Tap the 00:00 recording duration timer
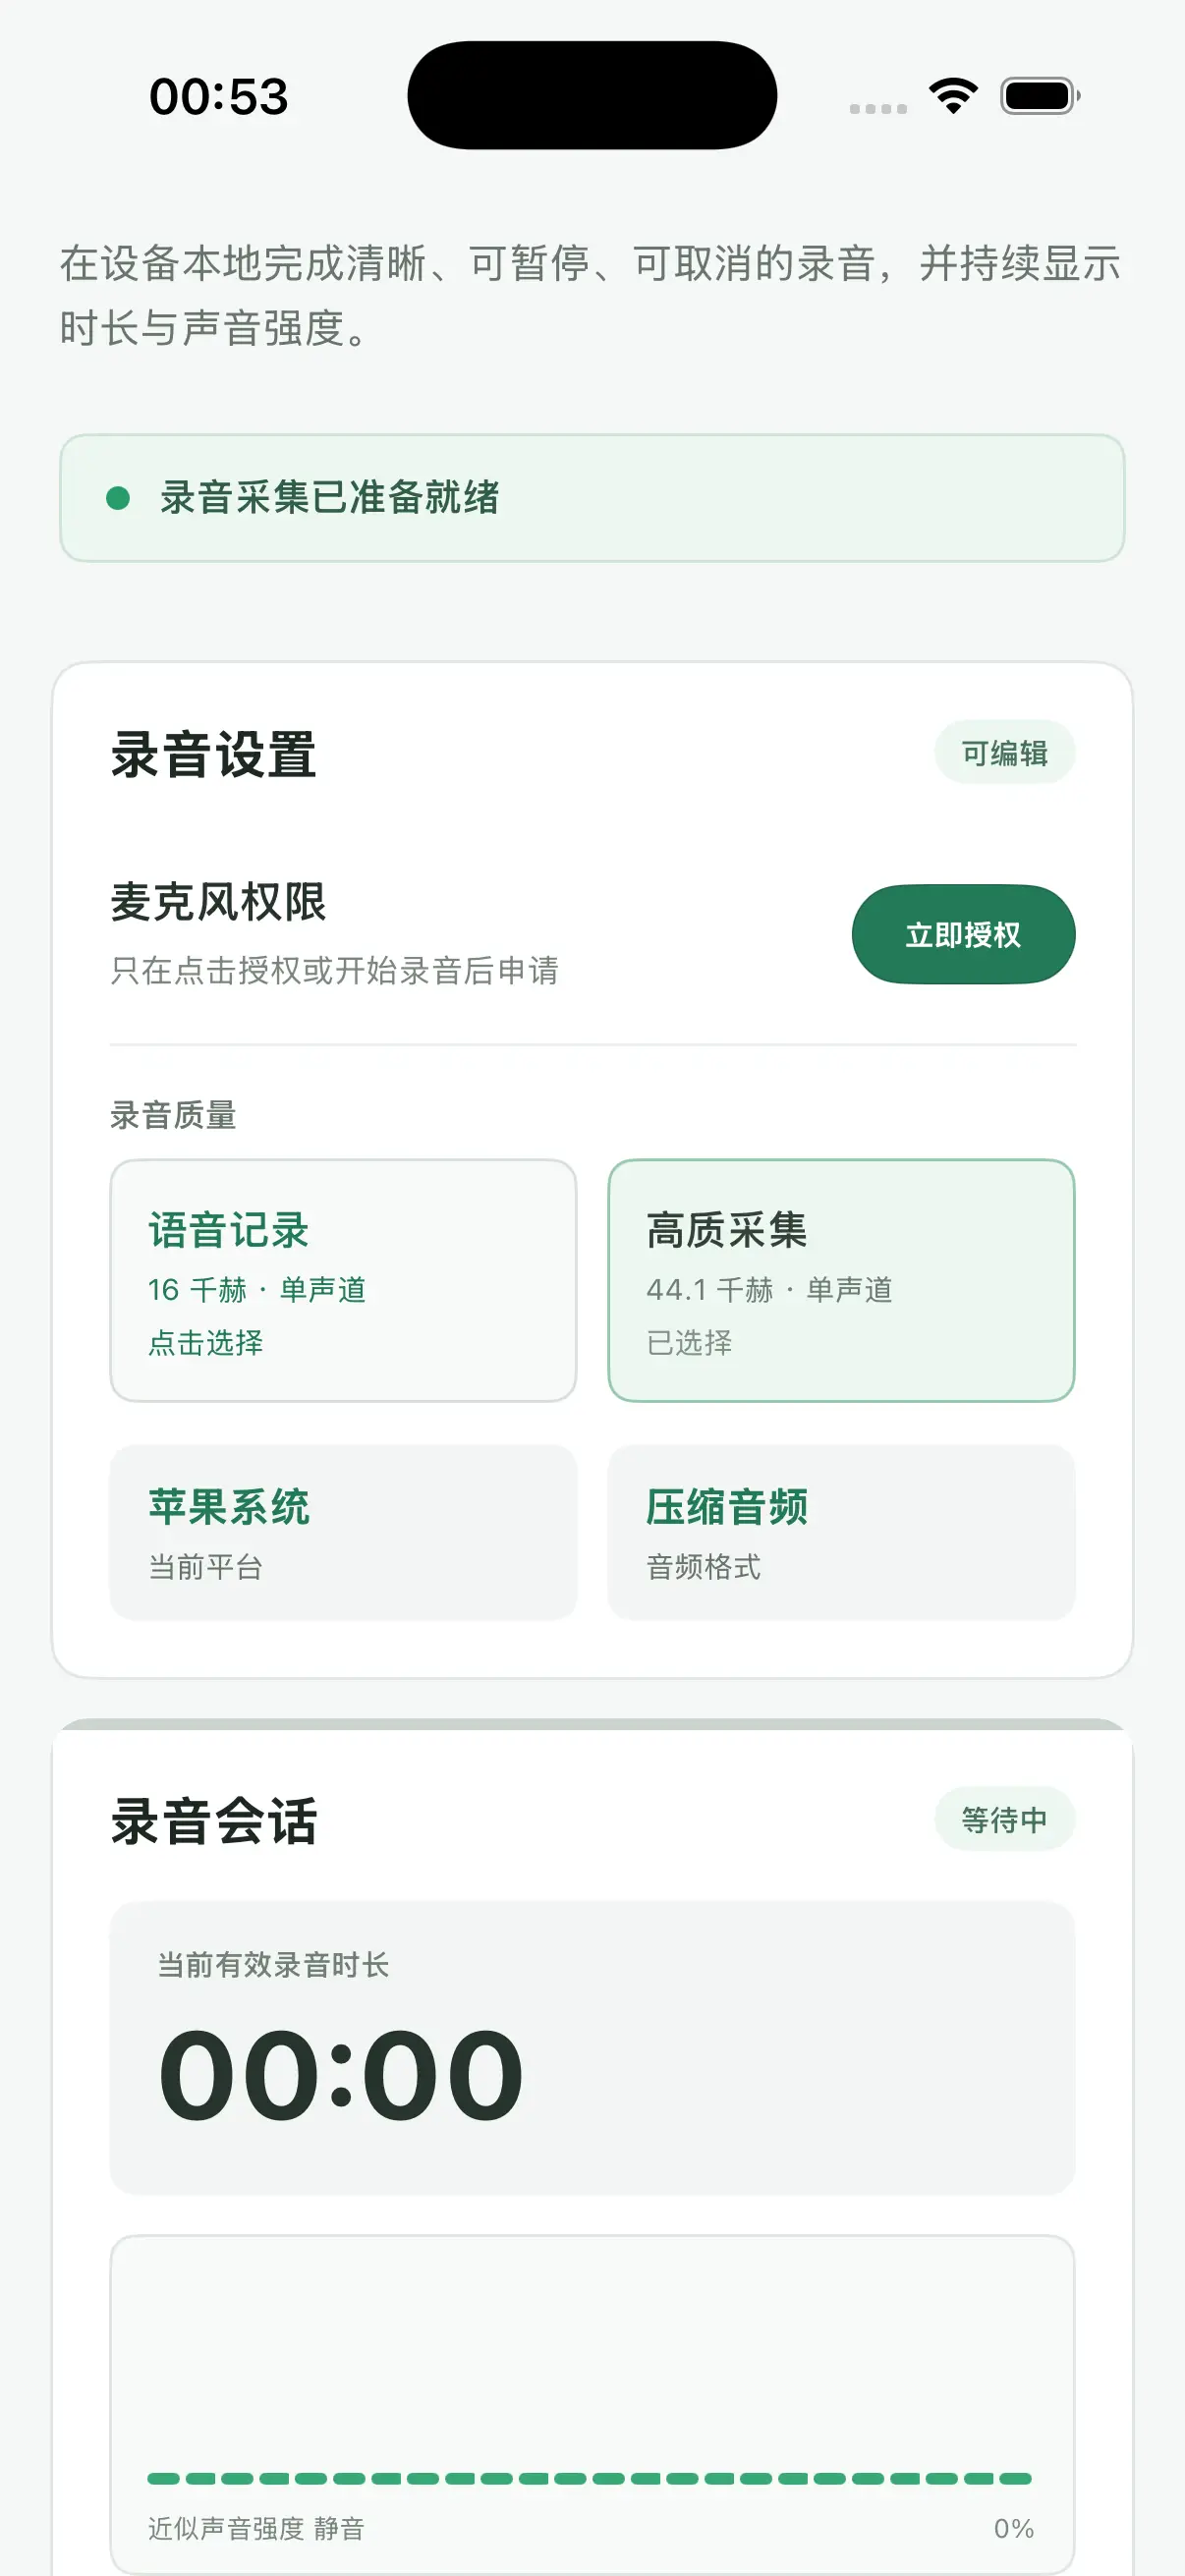This screenshot has width=1185, height=2576. [x=341, y=2075]
